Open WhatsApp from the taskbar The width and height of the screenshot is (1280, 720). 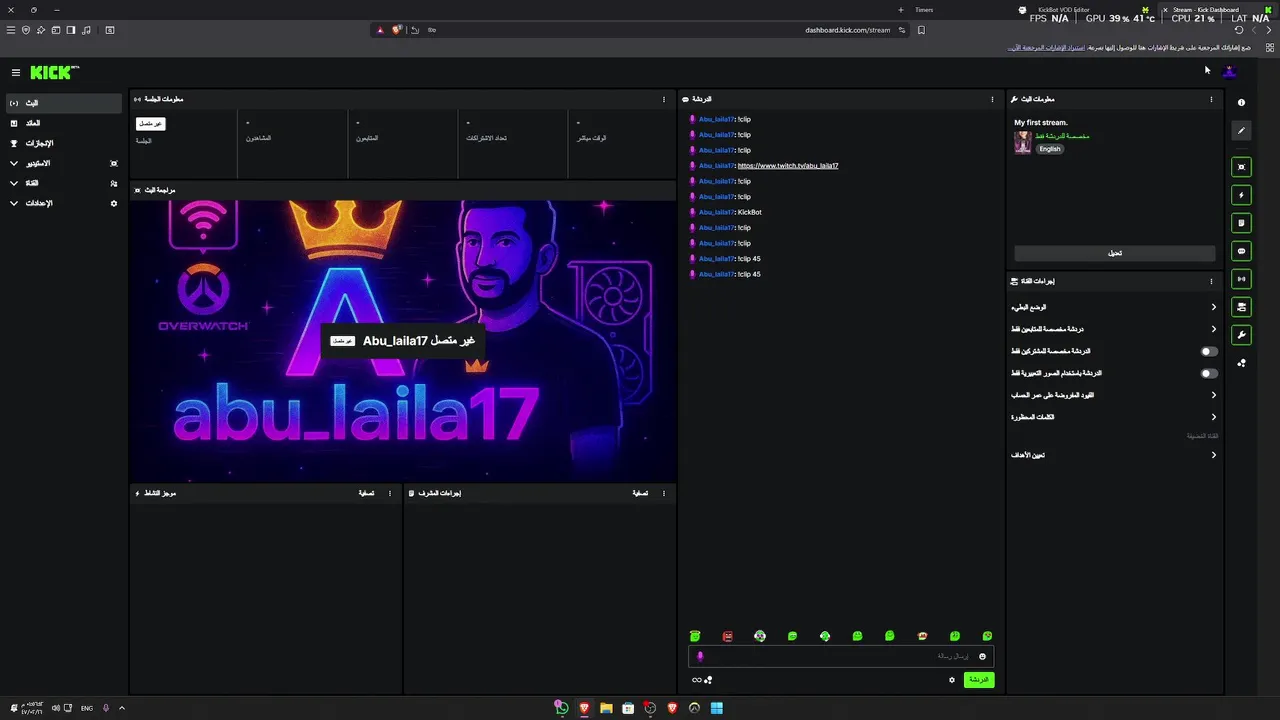(x=562, y=708)
